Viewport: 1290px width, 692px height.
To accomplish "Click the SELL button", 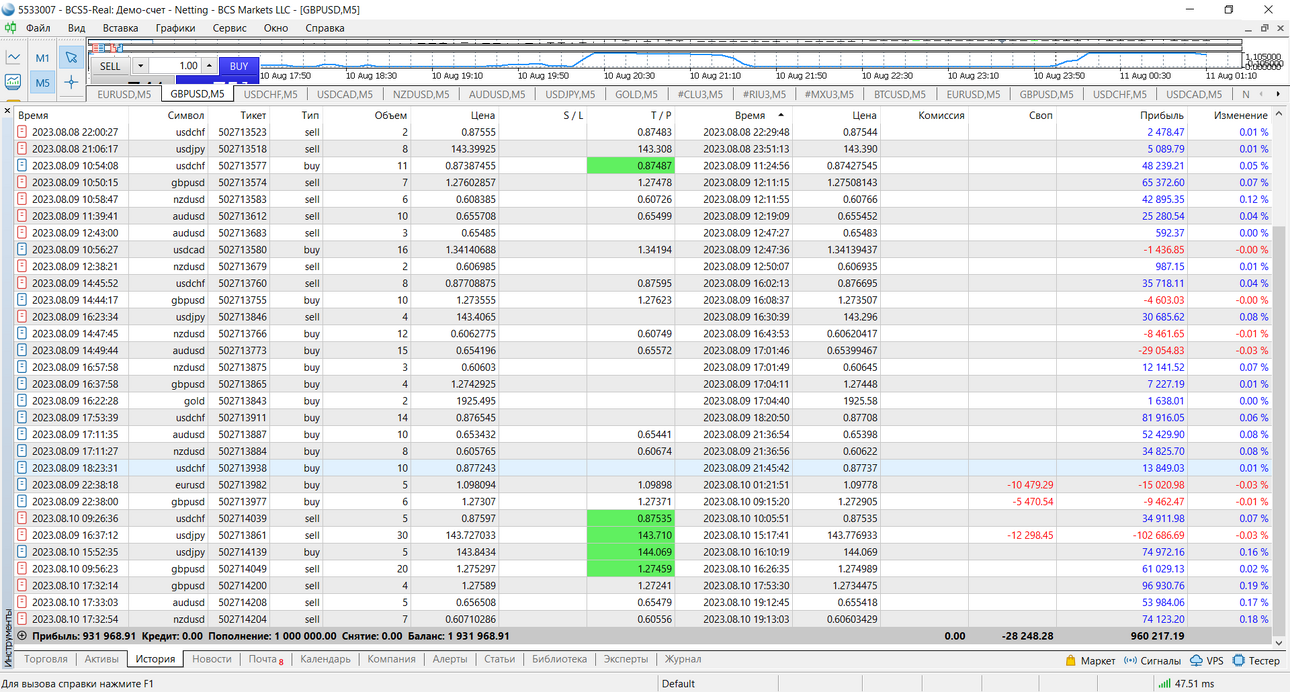I will tap(110, 66).
